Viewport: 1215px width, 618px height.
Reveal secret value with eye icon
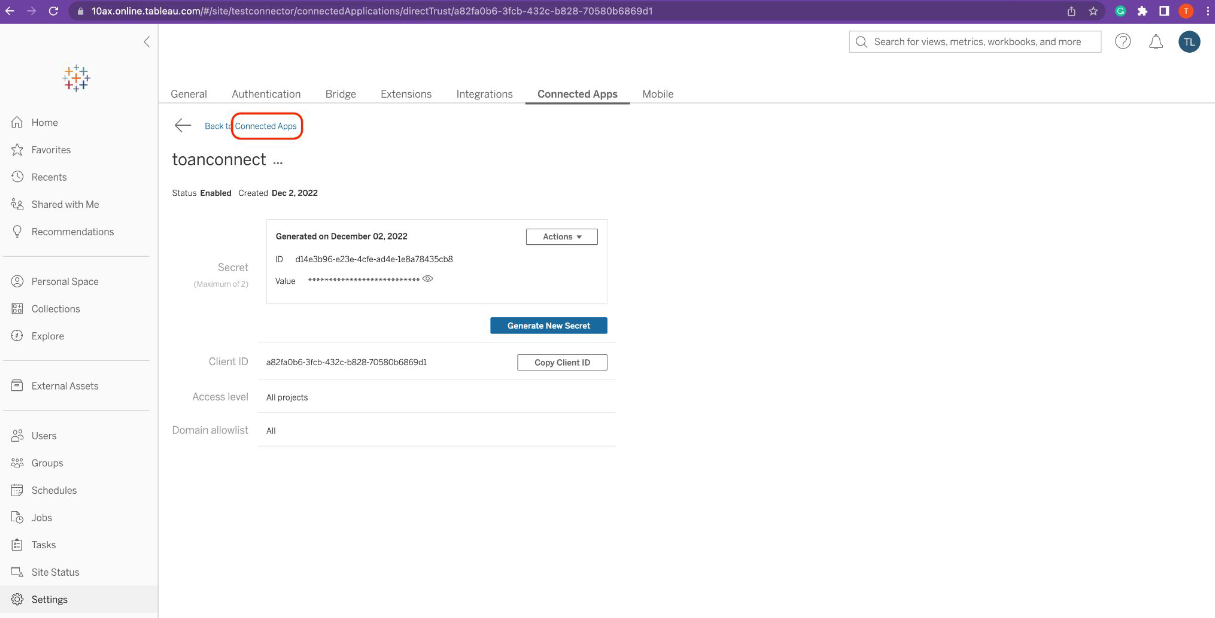pyautogui.click(x=427, y=280)
